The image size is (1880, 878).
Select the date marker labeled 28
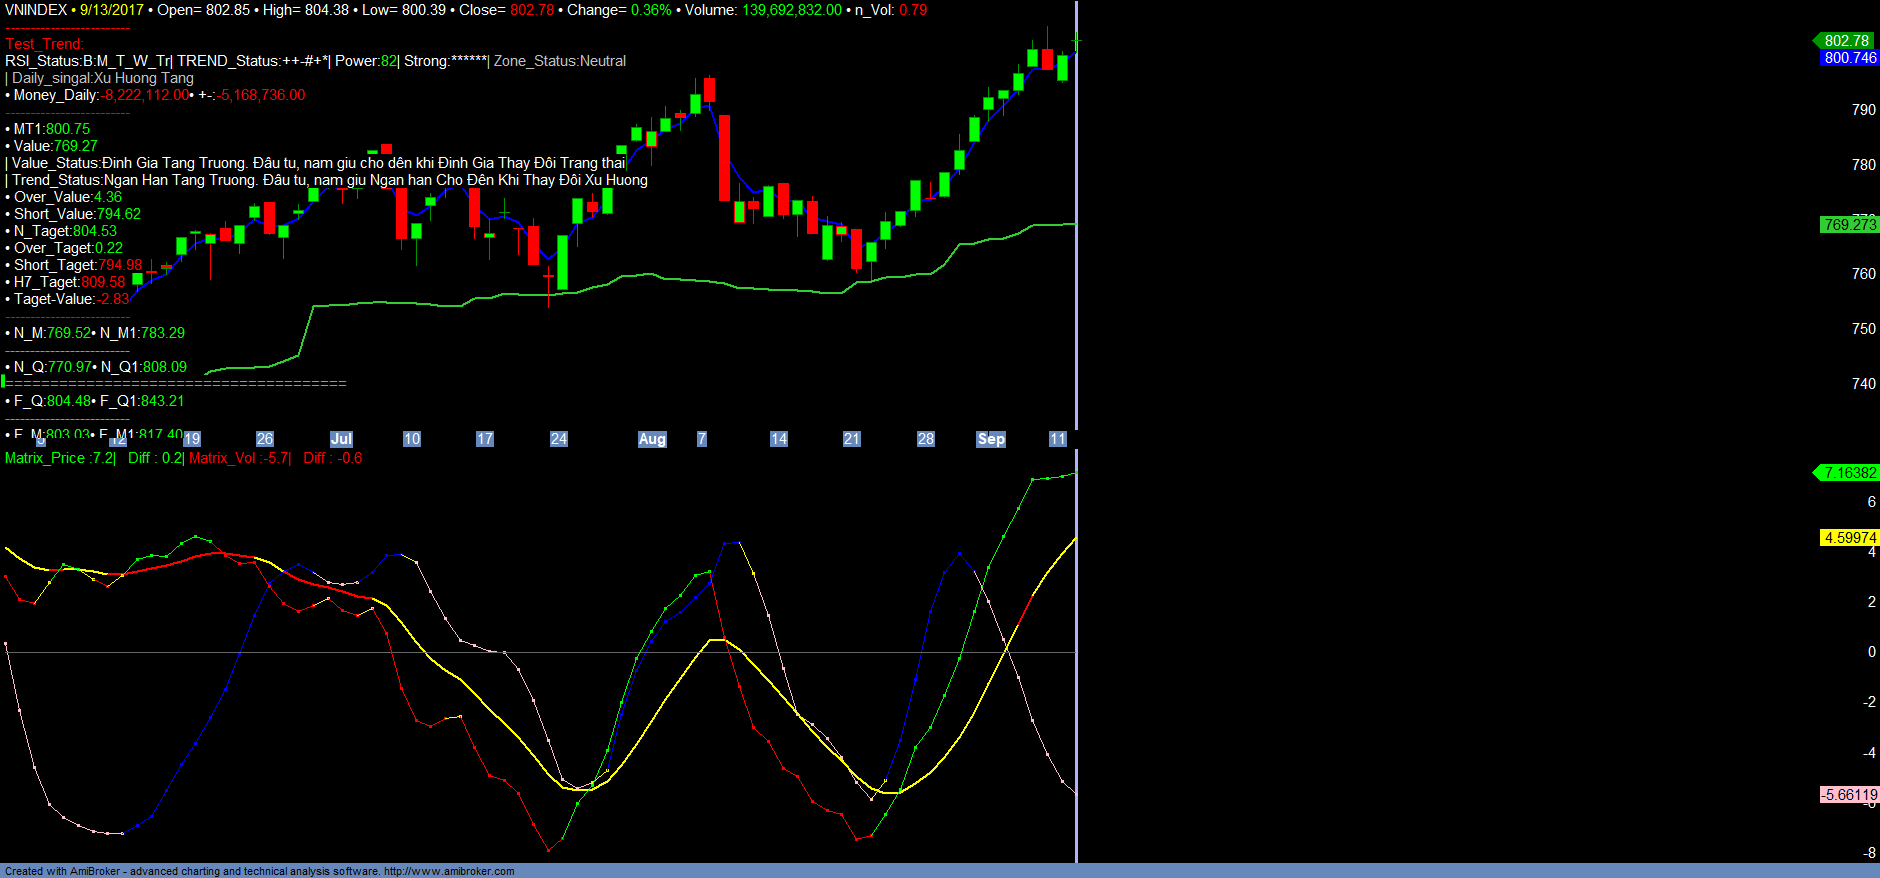pyautogui.click(x=926, y=439)
